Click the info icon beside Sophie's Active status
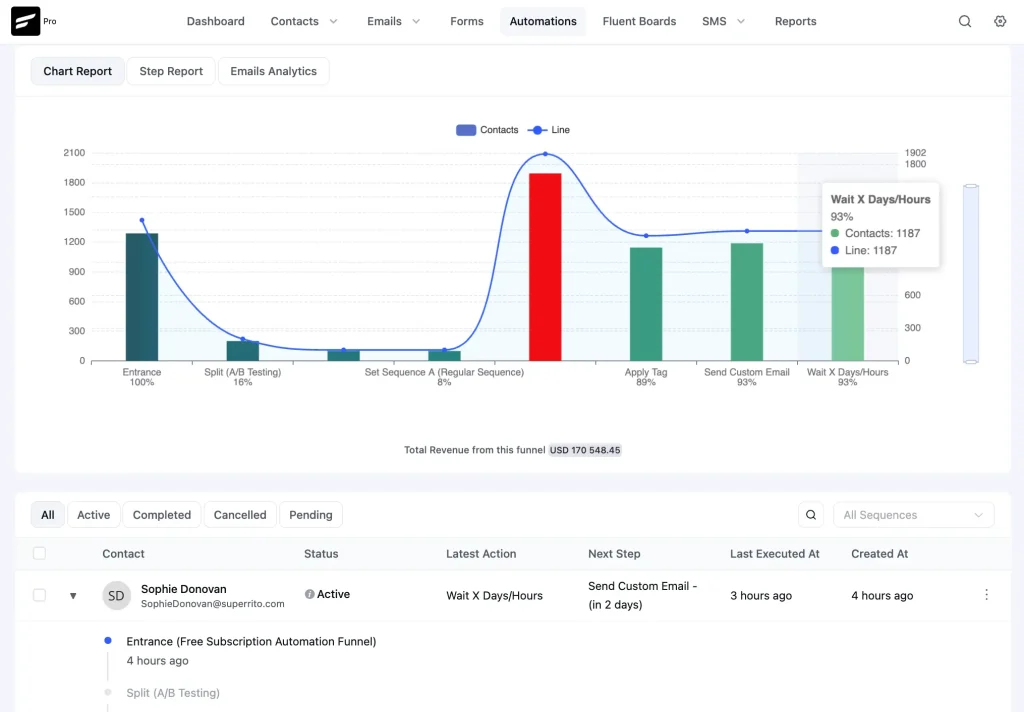1024x712 pixels. point(307,593)
